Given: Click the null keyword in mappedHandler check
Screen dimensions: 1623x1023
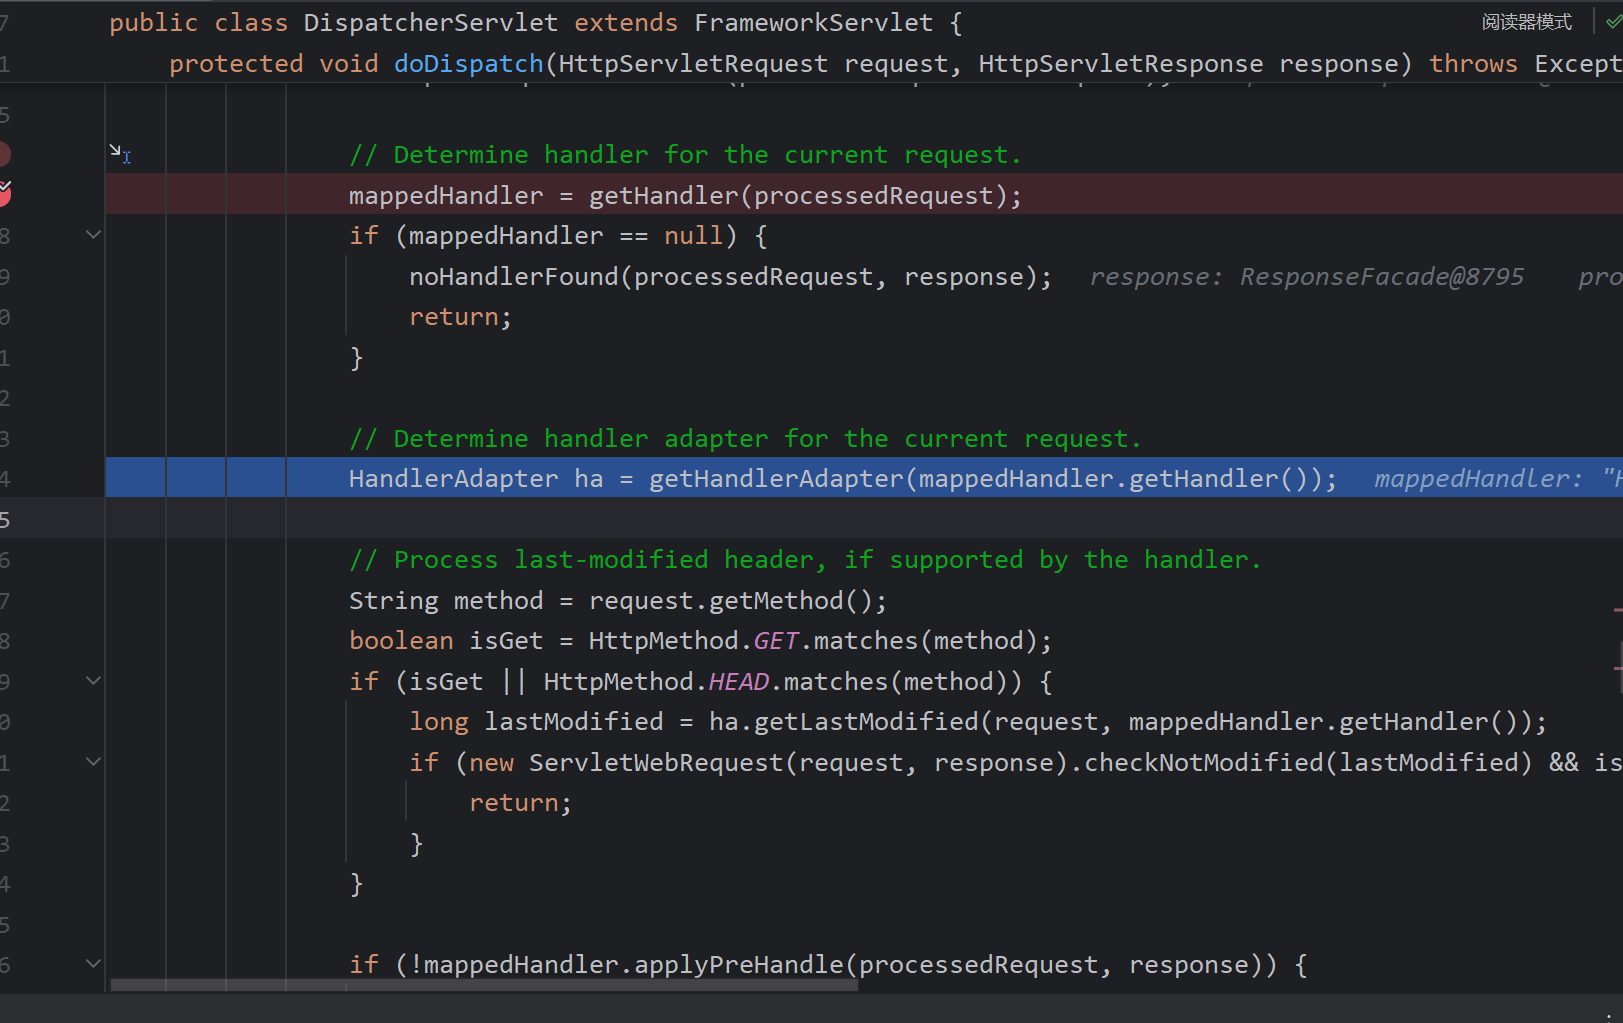Looking at the screenshot, I should pos(693,236).
